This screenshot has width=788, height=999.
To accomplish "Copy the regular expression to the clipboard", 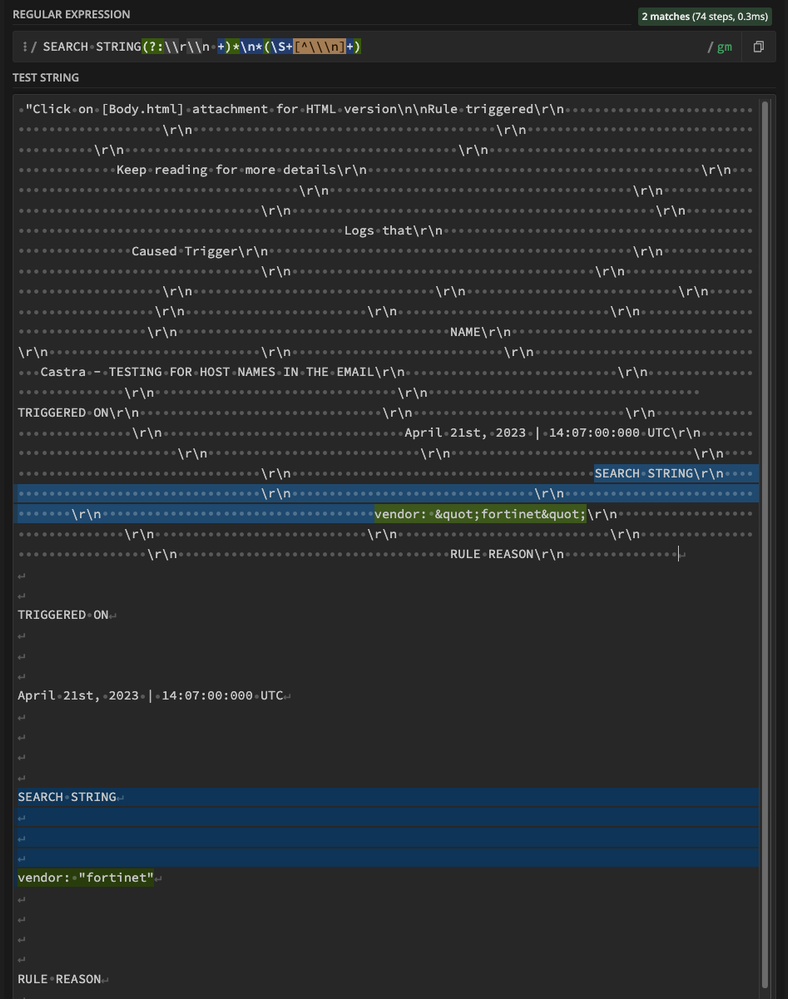I will coord(758,47).
